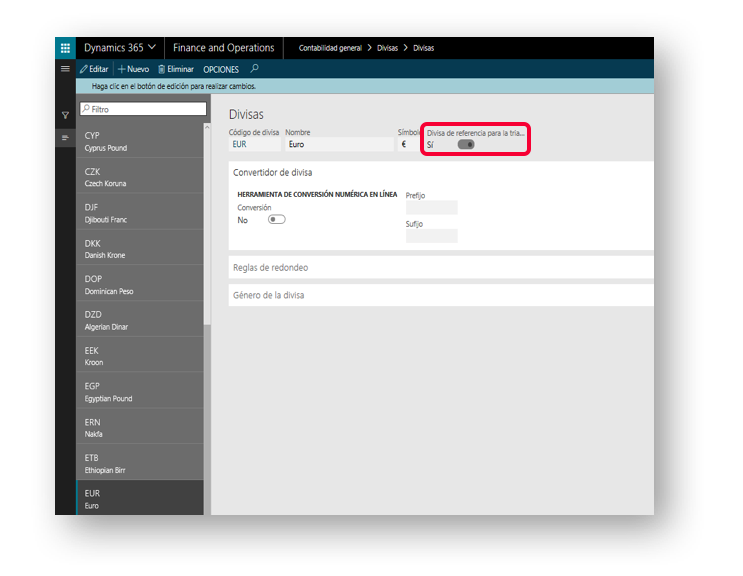This screenshot has height=576, width=743.
Task: Open Contabilidad general breadcrumb
Action: click(x=330, y=48)
